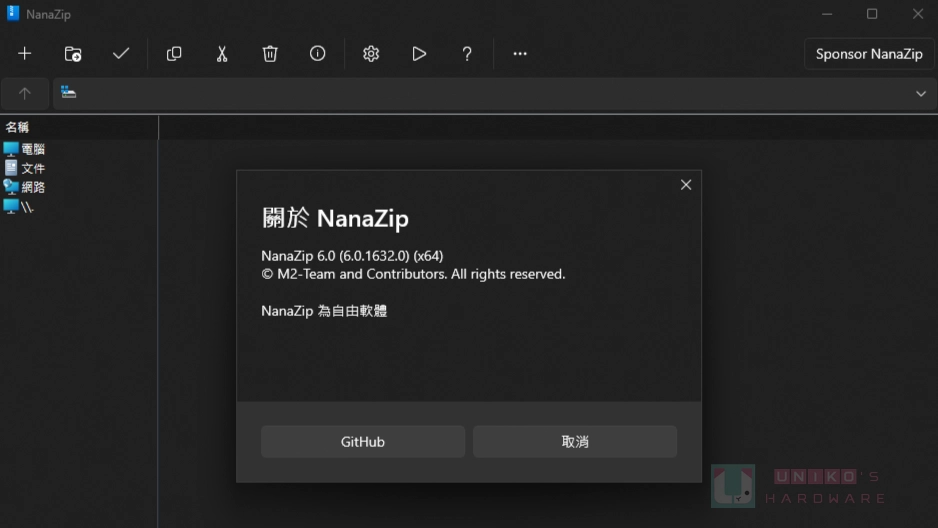This screenshot has height=528, width=938.
Task: Maximize the NanaZip window
Action: coord(872,14)
